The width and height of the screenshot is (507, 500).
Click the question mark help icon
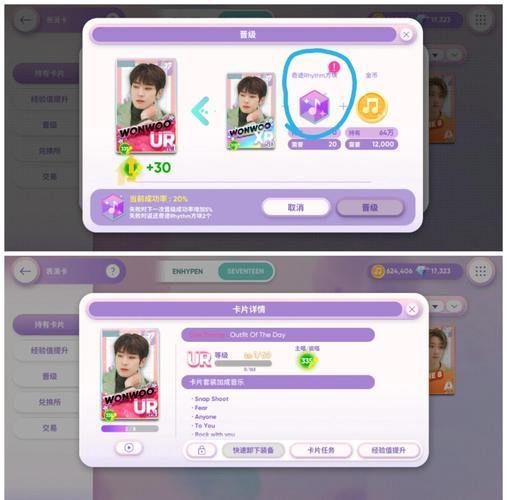point(113,271)
